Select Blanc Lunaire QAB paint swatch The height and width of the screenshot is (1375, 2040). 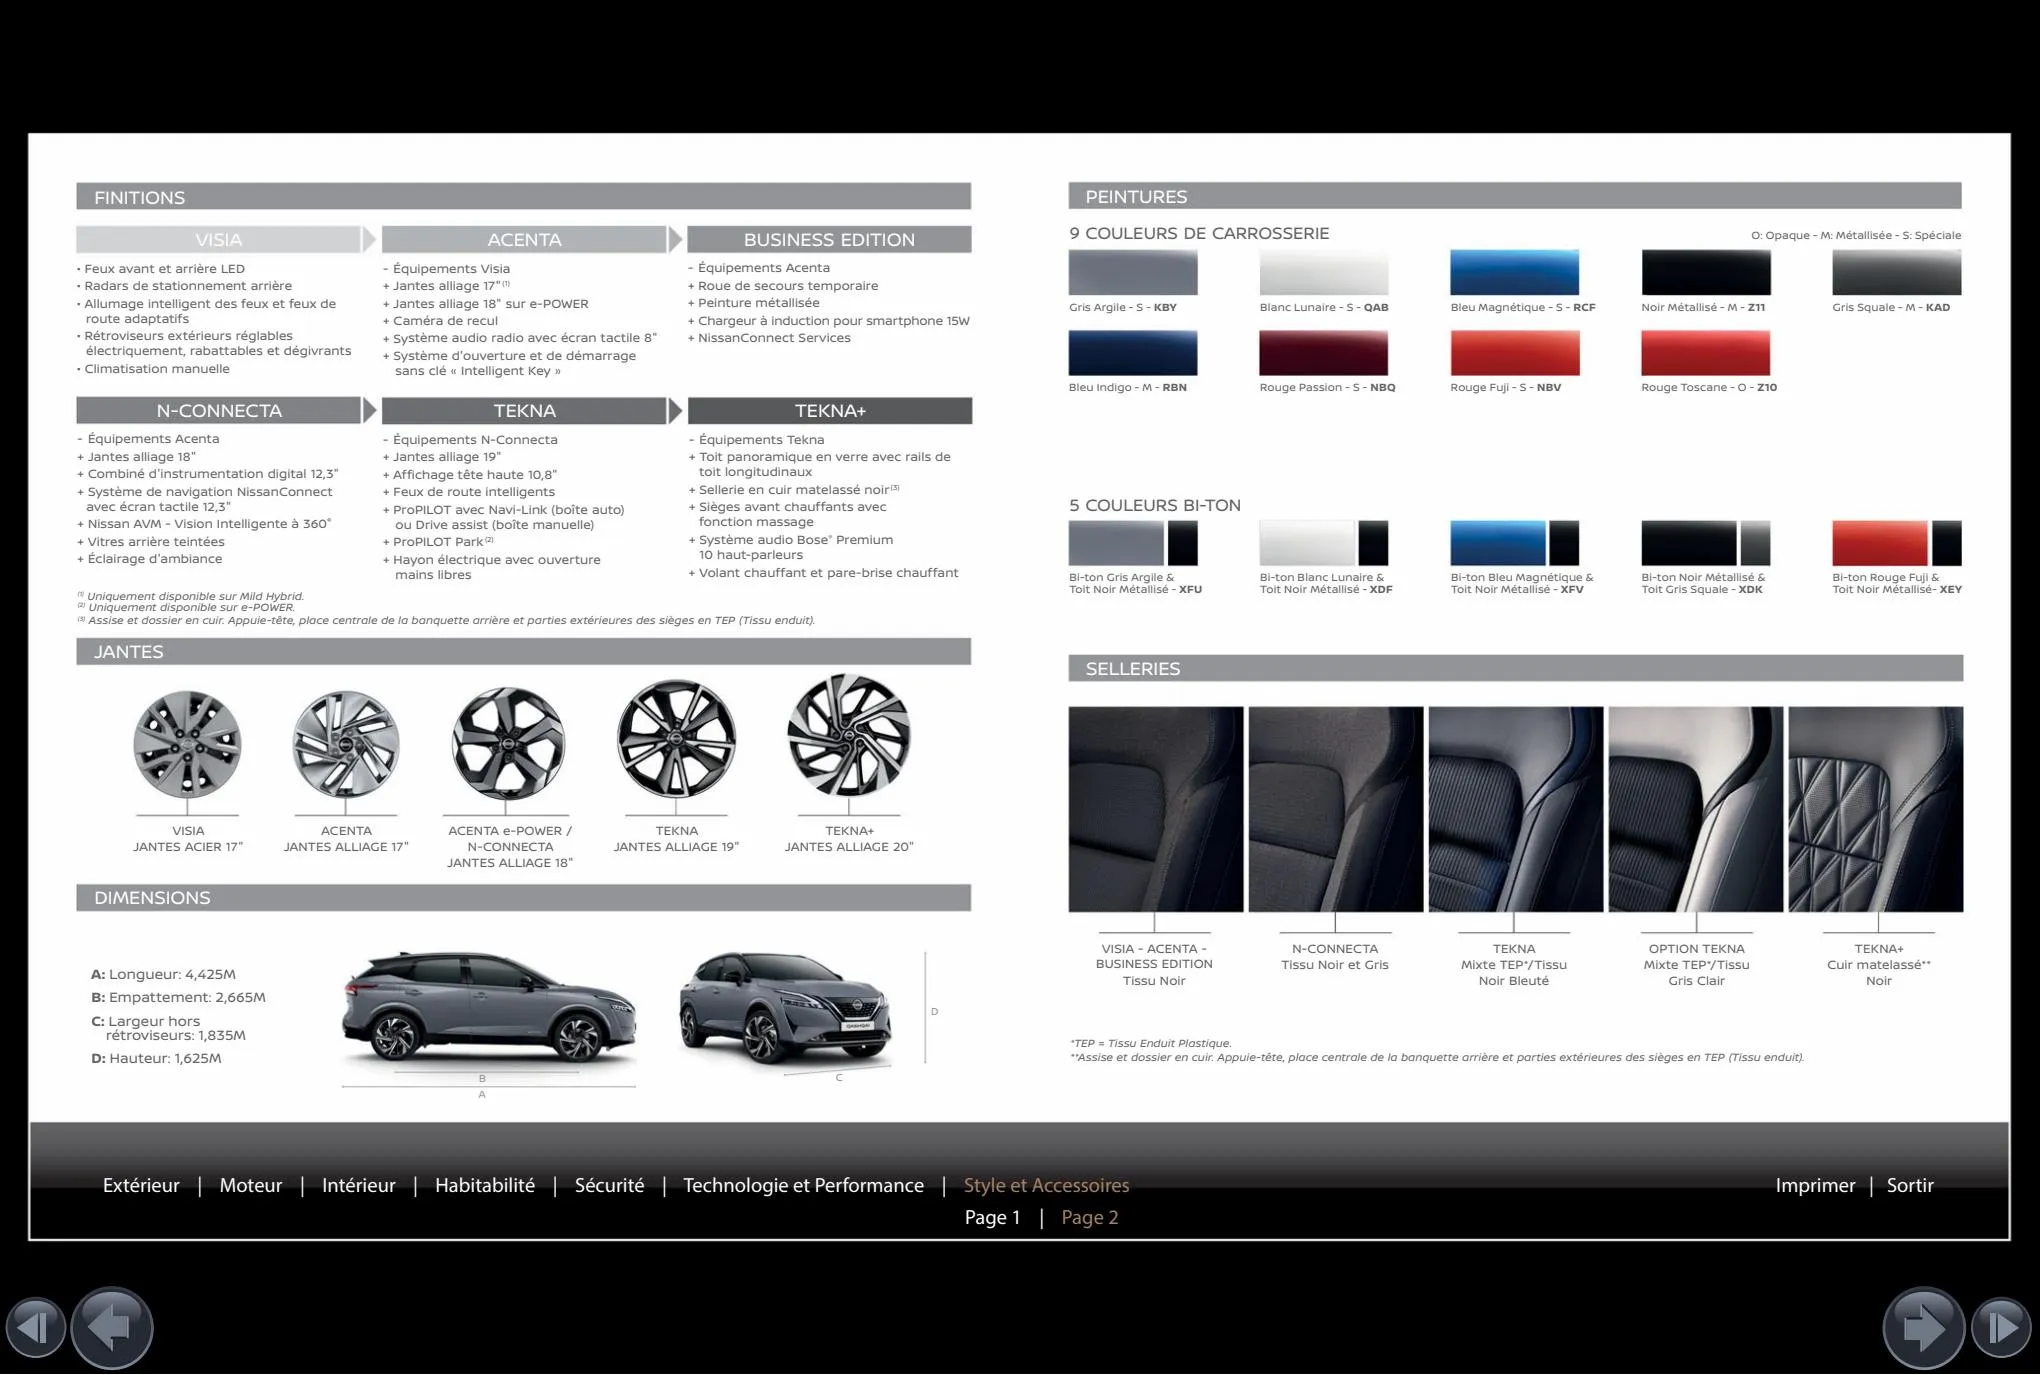[1324, 272]
